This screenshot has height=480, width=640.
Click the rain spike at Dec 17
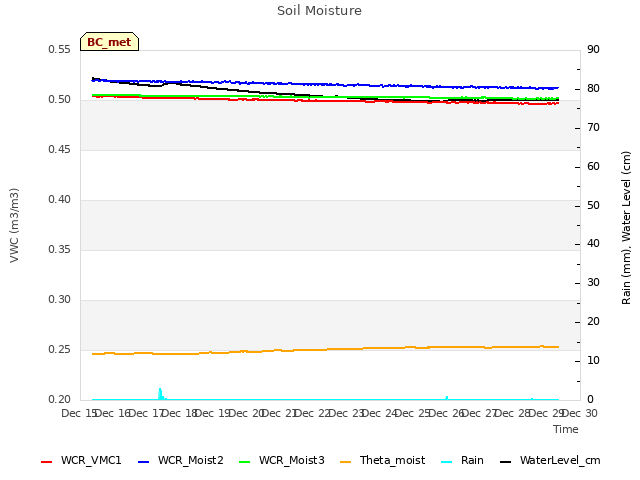pyautogui.click(x=160, y=393)
